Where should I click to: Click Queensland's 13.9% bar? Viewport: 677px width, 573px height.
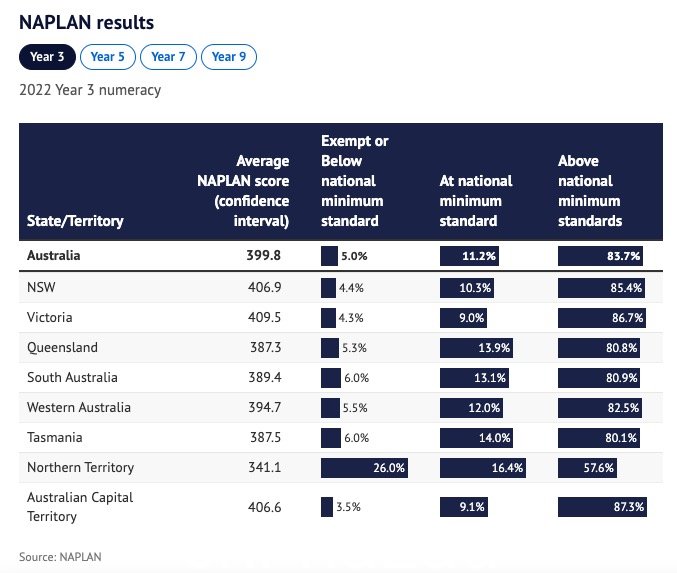476,348
